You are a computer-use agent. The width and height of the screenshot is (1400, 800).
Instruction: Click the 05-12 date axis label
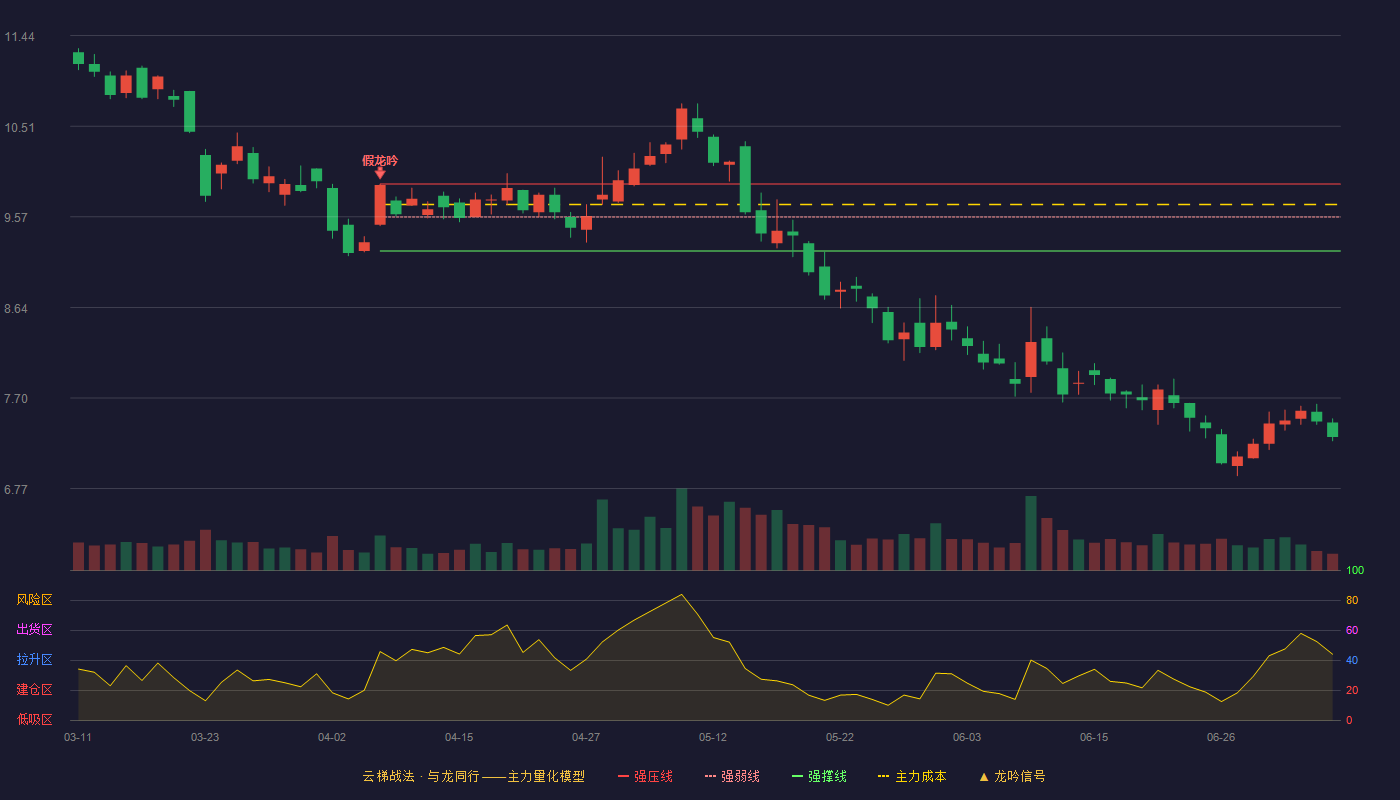(x=713, y=737)
